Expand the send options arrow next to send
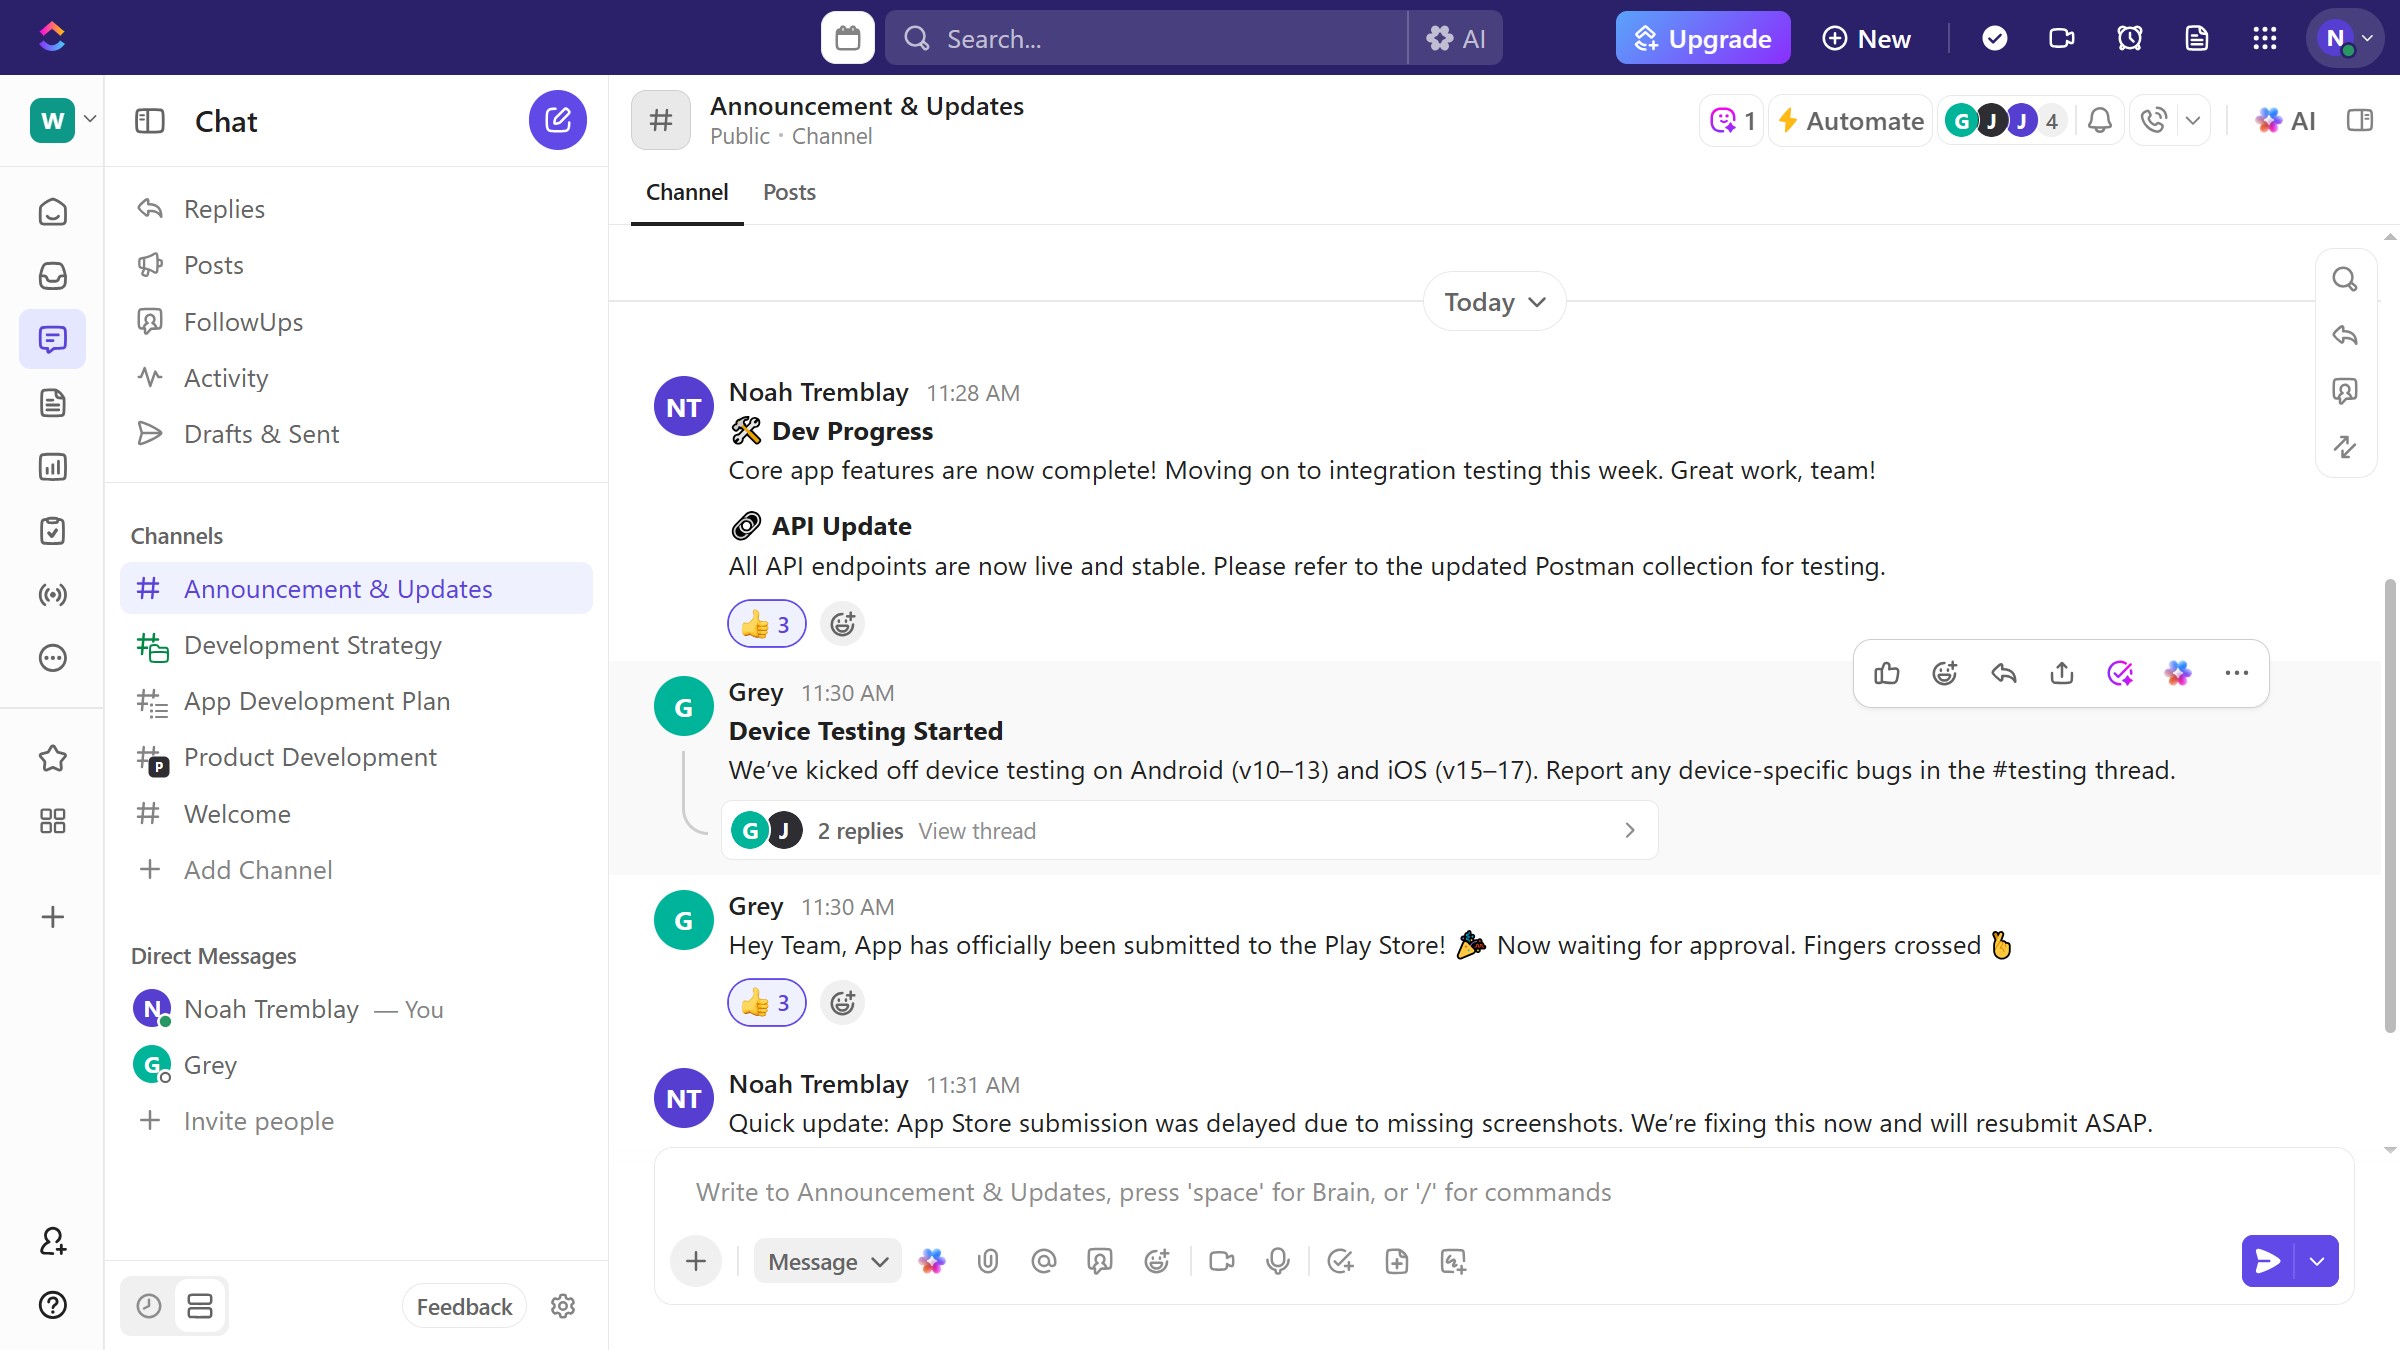This screenshot has width=2400, height=1350. click(2317, 1261)
